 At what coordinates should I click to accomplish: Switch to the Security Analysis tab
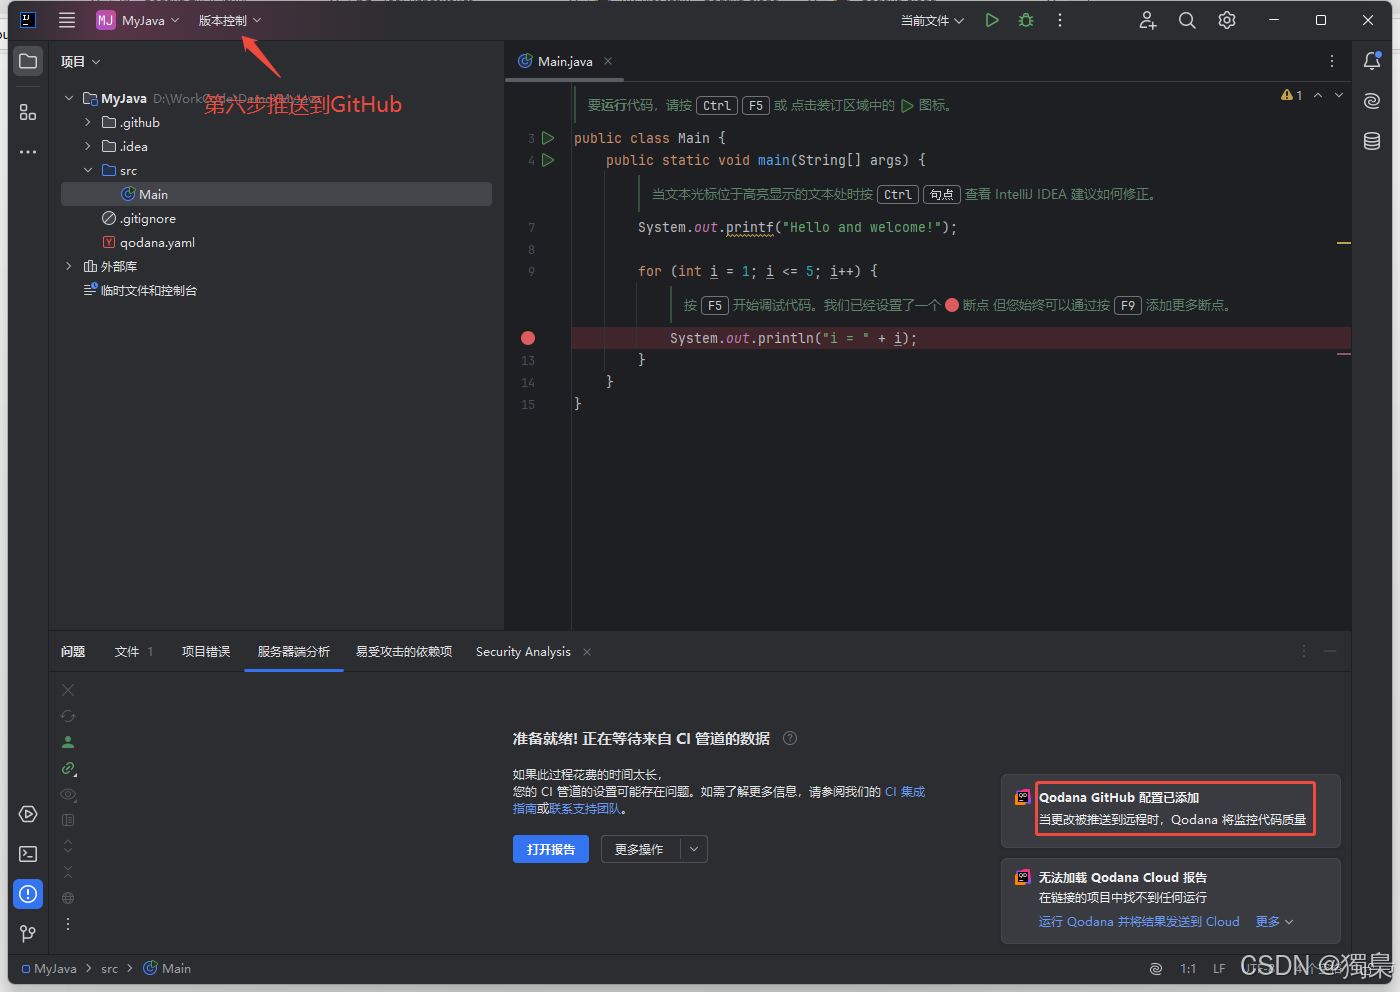coord(523,651)
